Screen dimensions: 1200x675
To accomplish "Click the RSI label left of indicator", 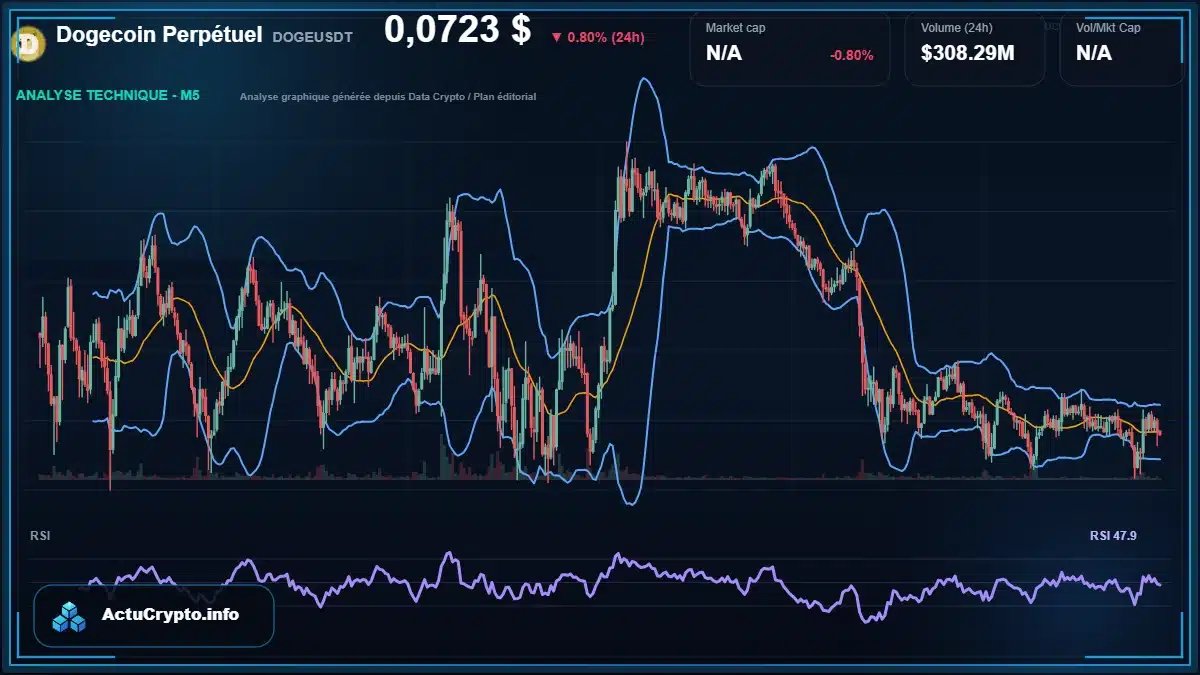I will coord(40,536).
